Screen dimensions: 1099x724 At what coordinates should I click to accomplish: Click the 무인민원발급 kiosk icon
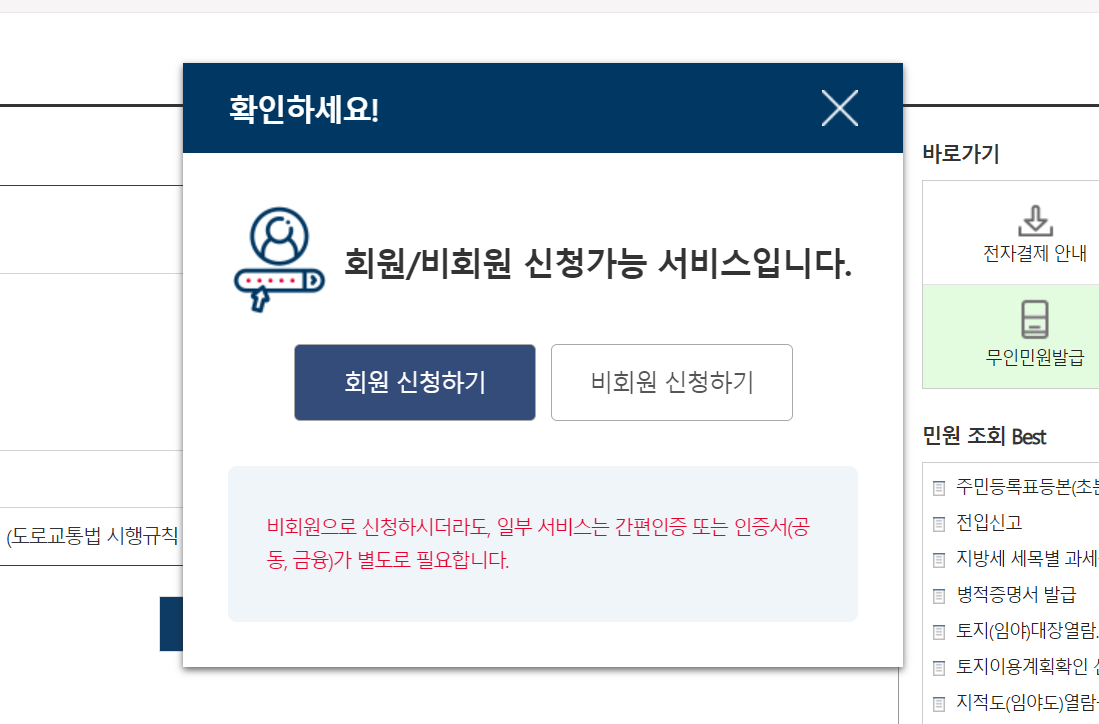click(x=1035, y=320)
